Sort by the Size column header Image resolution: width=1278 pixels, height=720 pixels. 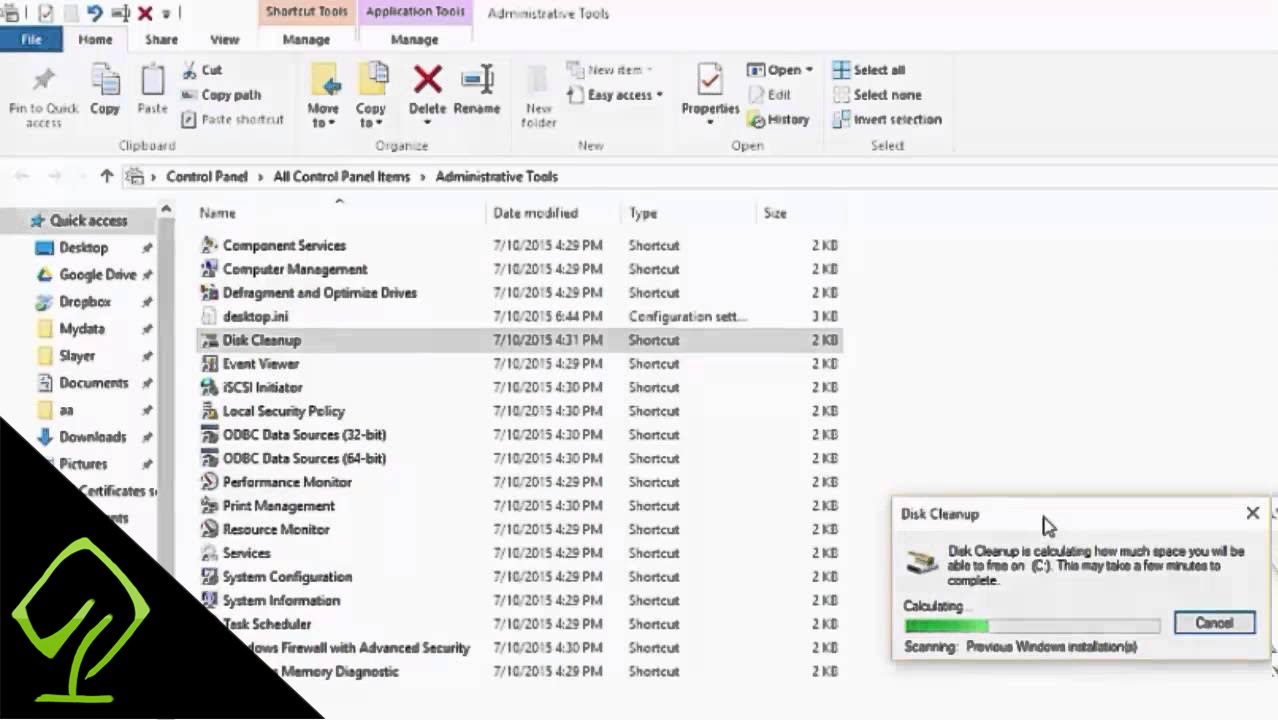[775, 213]
